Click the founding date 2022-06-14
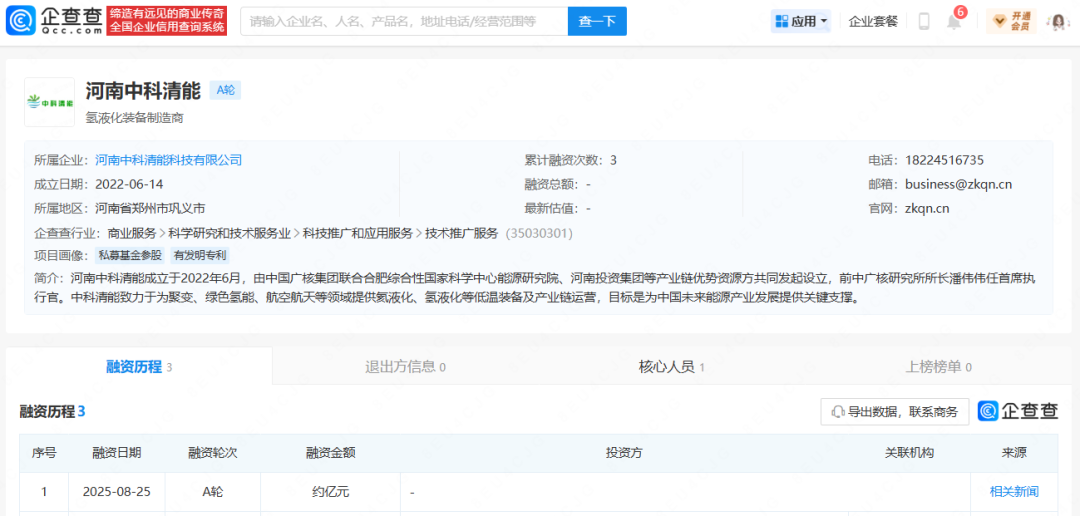This screenshot has width=1080, height=516. coord(129,185)
